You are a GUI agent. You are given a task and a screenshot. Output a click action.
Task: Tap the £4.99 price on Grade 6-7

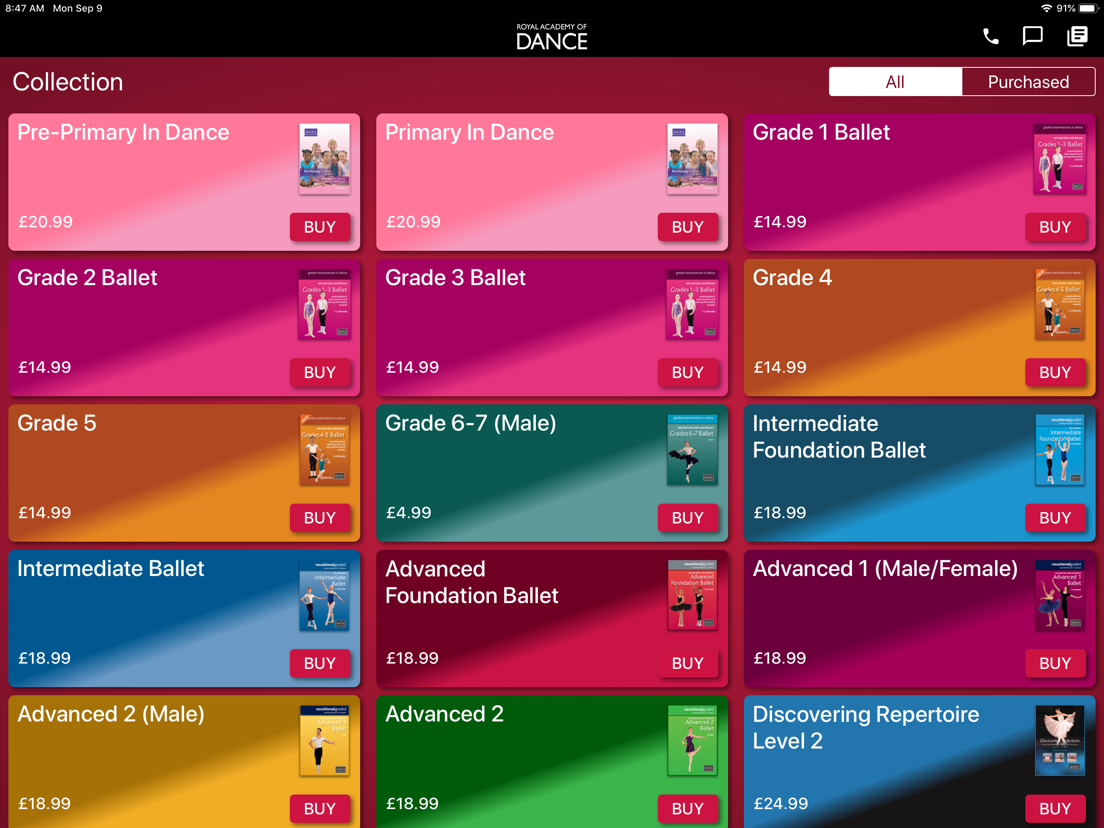coord(408,513)
